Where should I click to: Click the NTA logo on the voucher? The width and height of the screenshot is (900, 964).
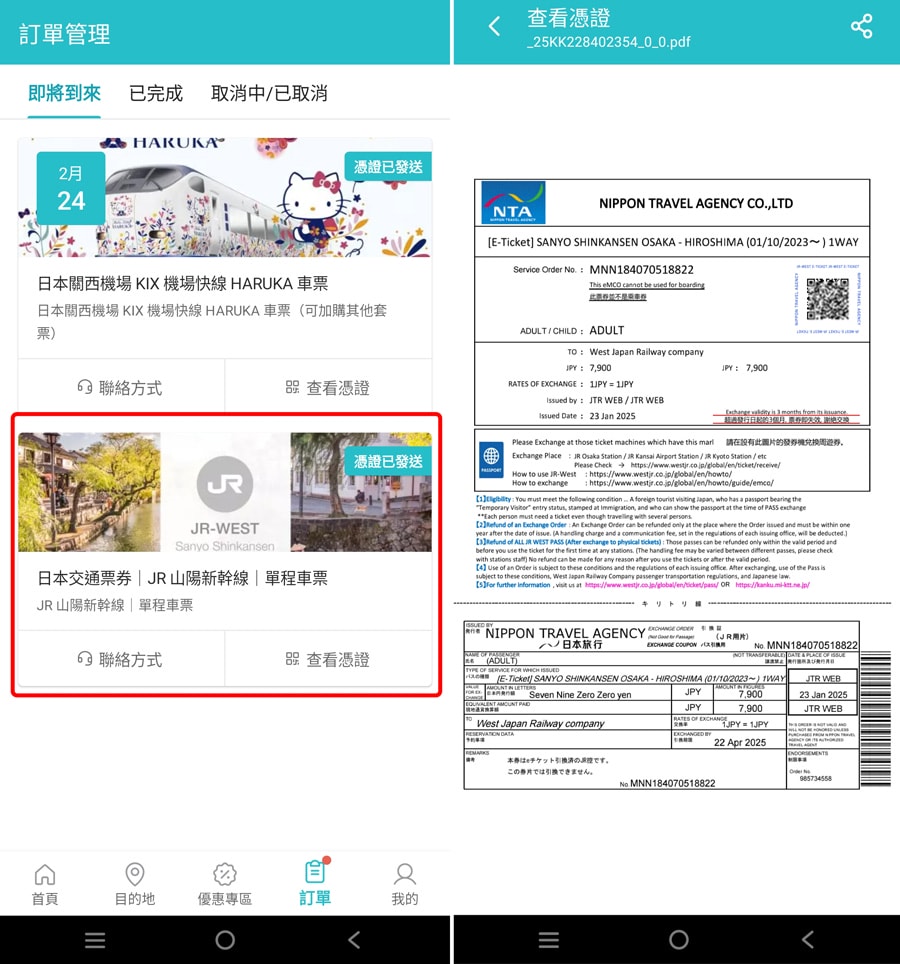coord(513,202)
